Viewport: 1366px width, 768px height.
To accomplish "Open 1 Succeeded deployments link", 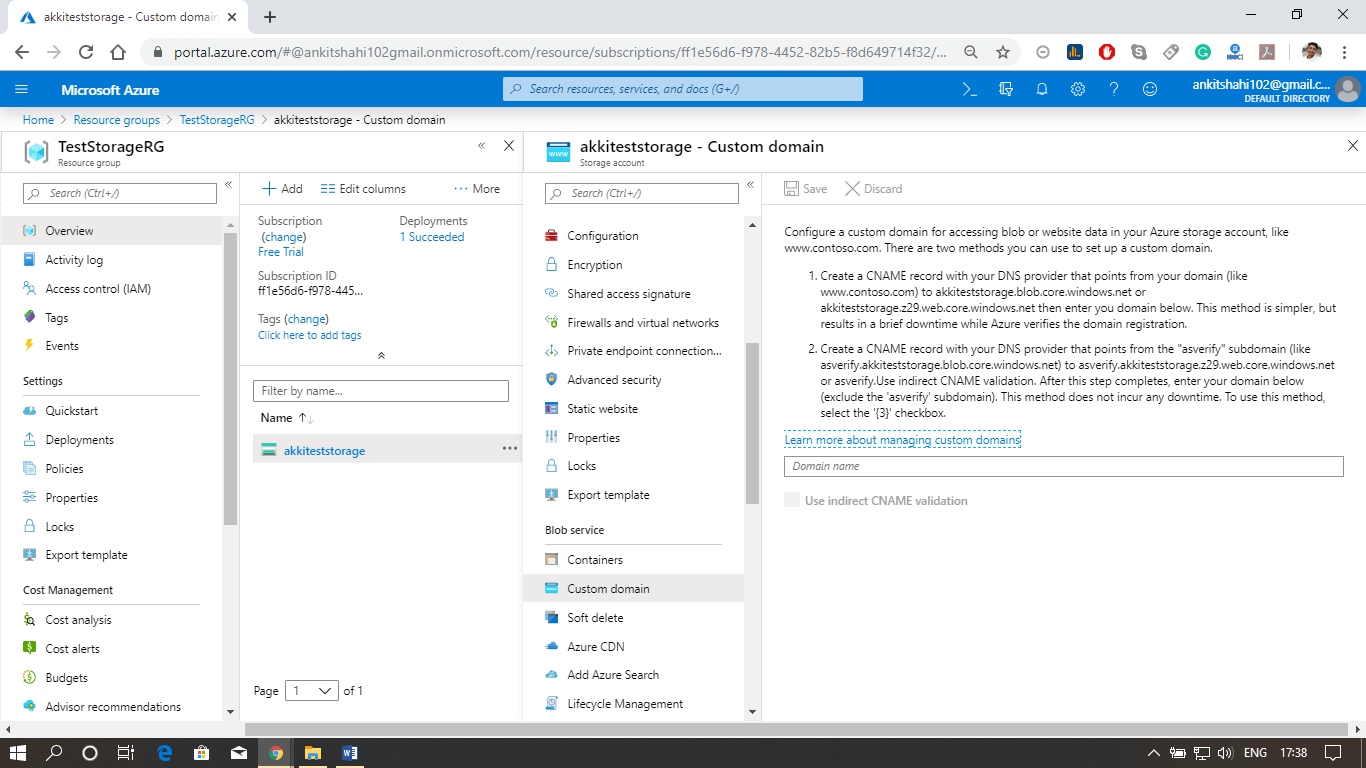I will click(x=432, y=237).
